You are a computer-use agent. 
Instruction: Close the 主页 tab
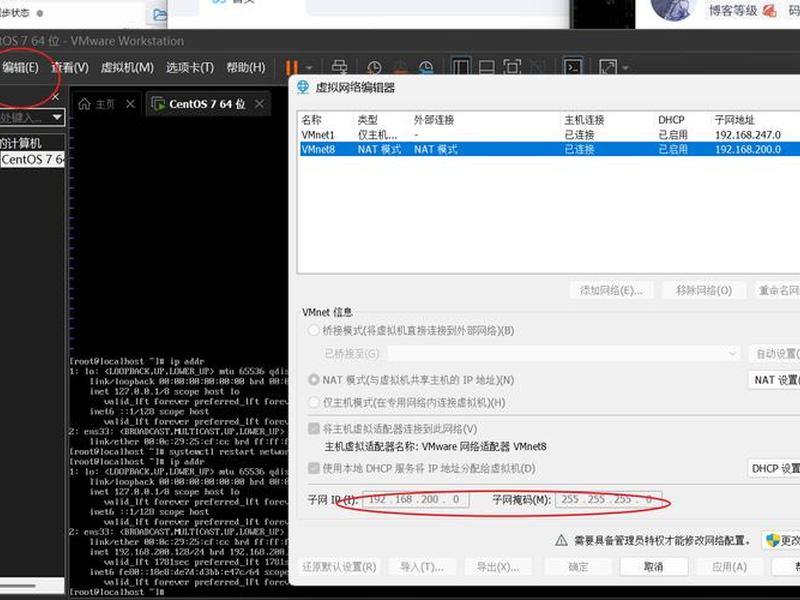pos(131,104)
